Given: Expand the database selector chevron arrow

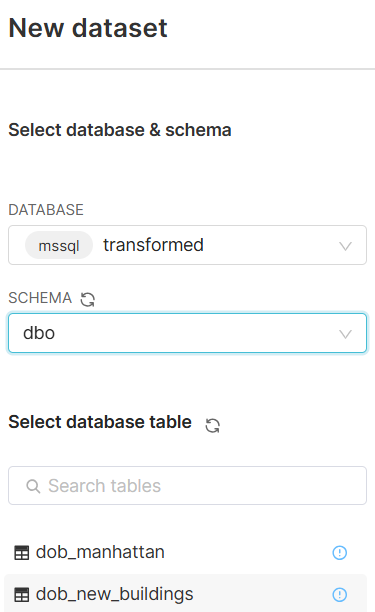Looking at the screenshot, I should 345,246.
